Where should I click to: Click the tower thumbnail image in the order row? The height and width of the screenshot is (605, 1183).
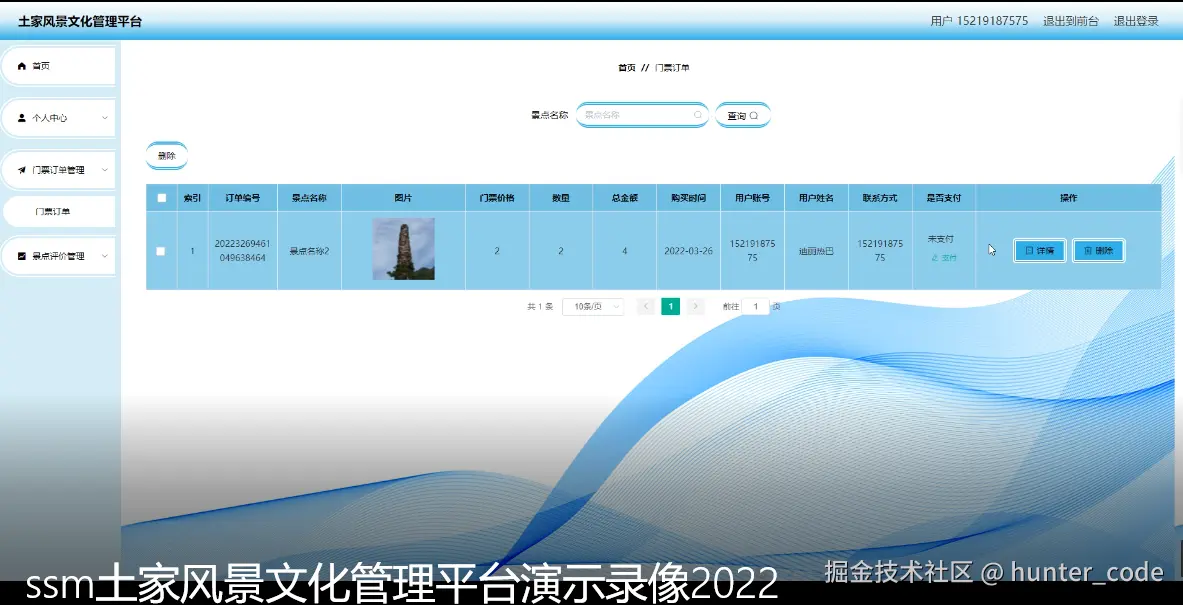coord(404,249)
